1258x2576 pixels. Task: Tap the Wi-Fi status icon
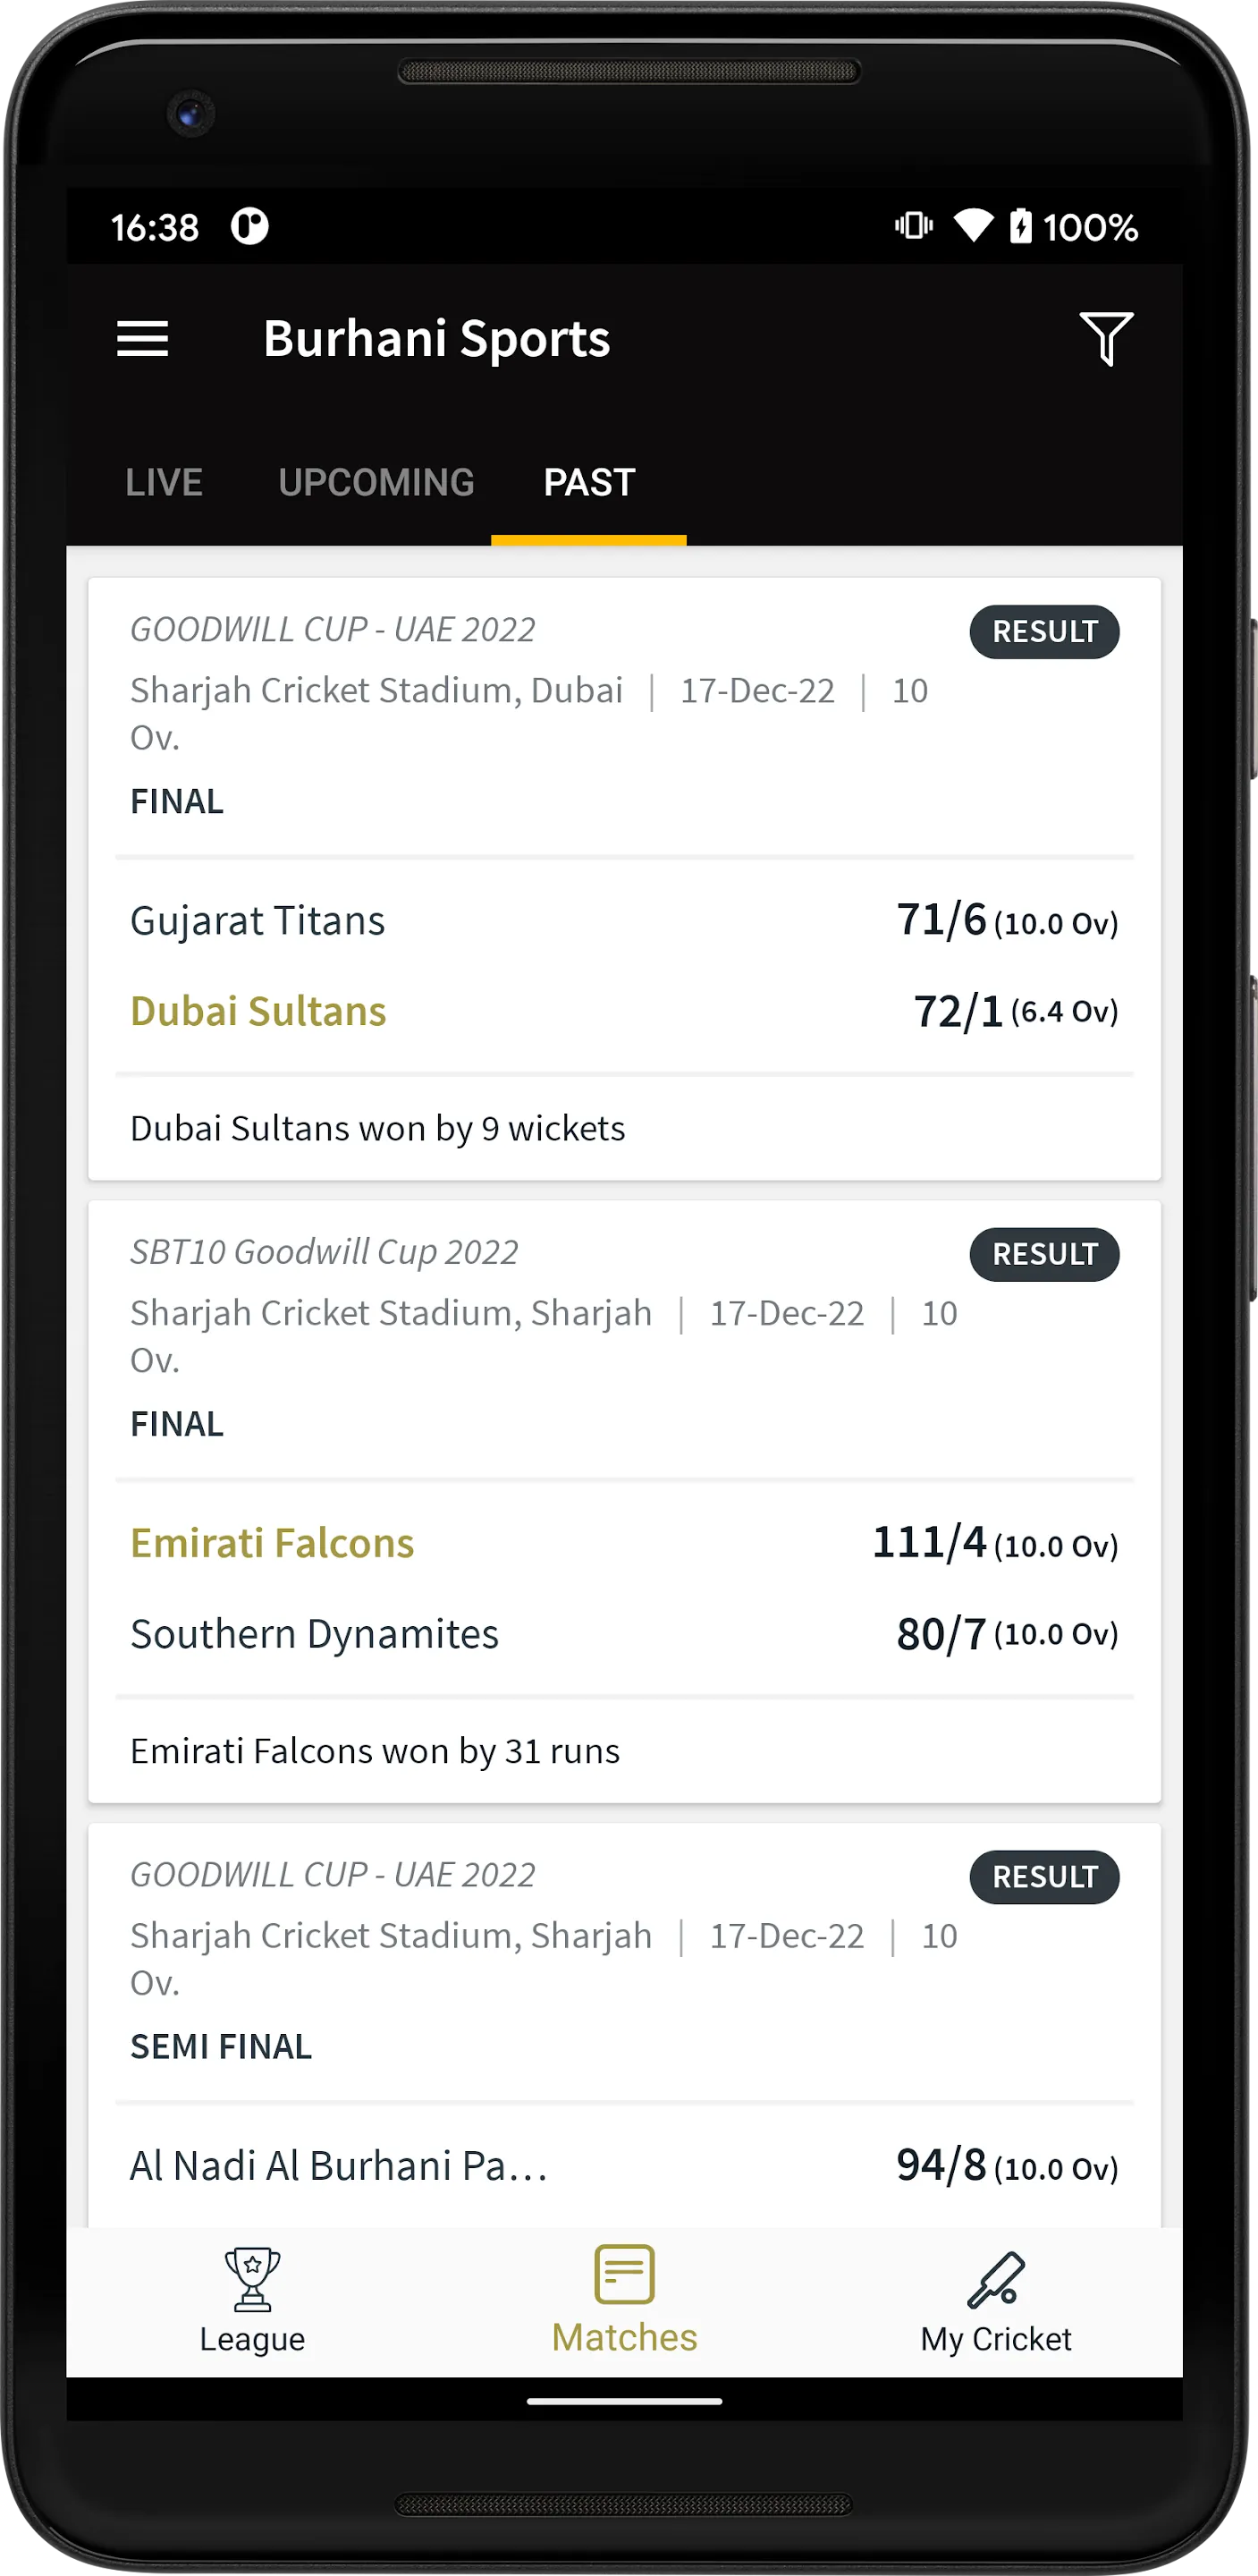tap(973, 226)
